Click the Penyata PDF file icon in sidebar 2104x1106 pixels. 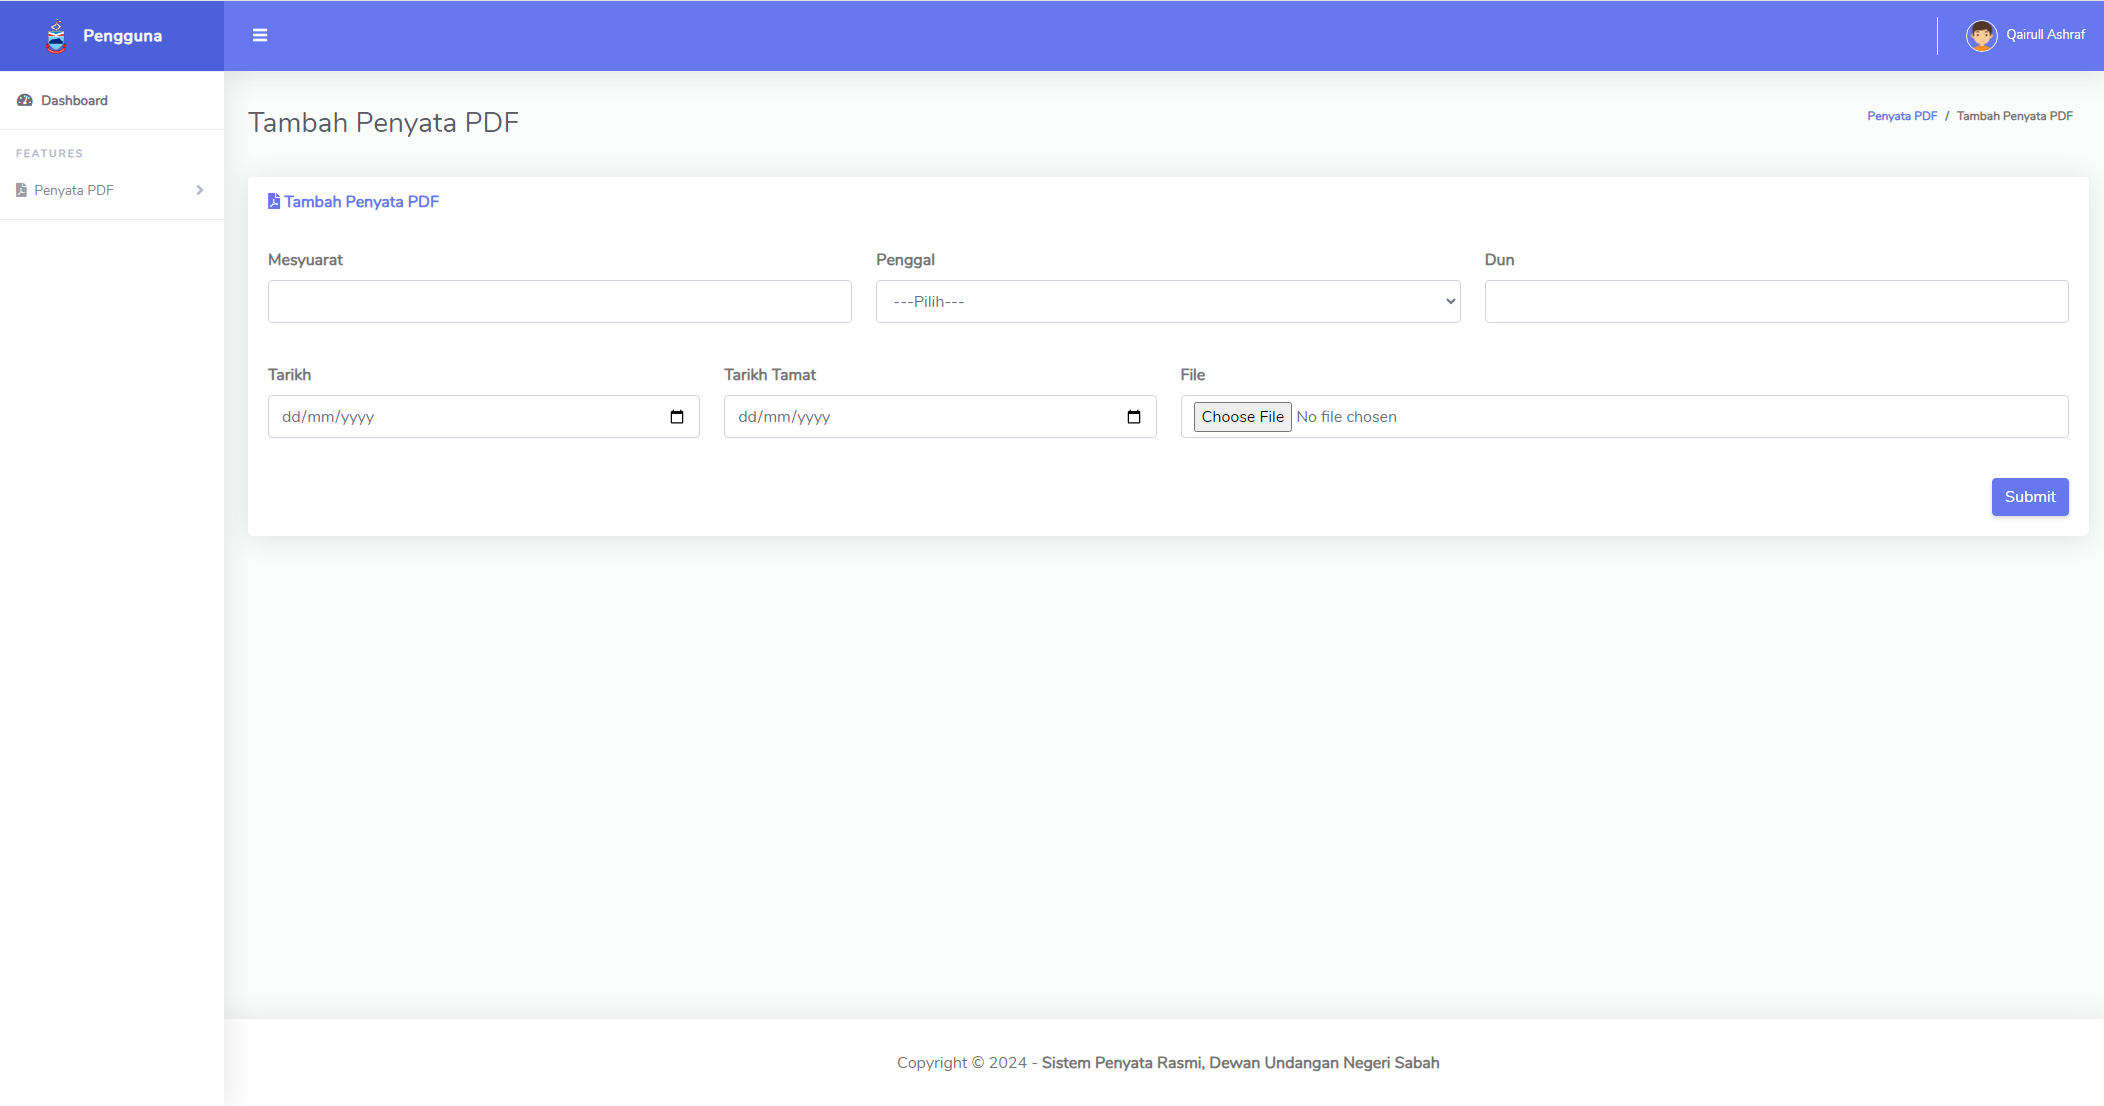[x=21, y=190]
